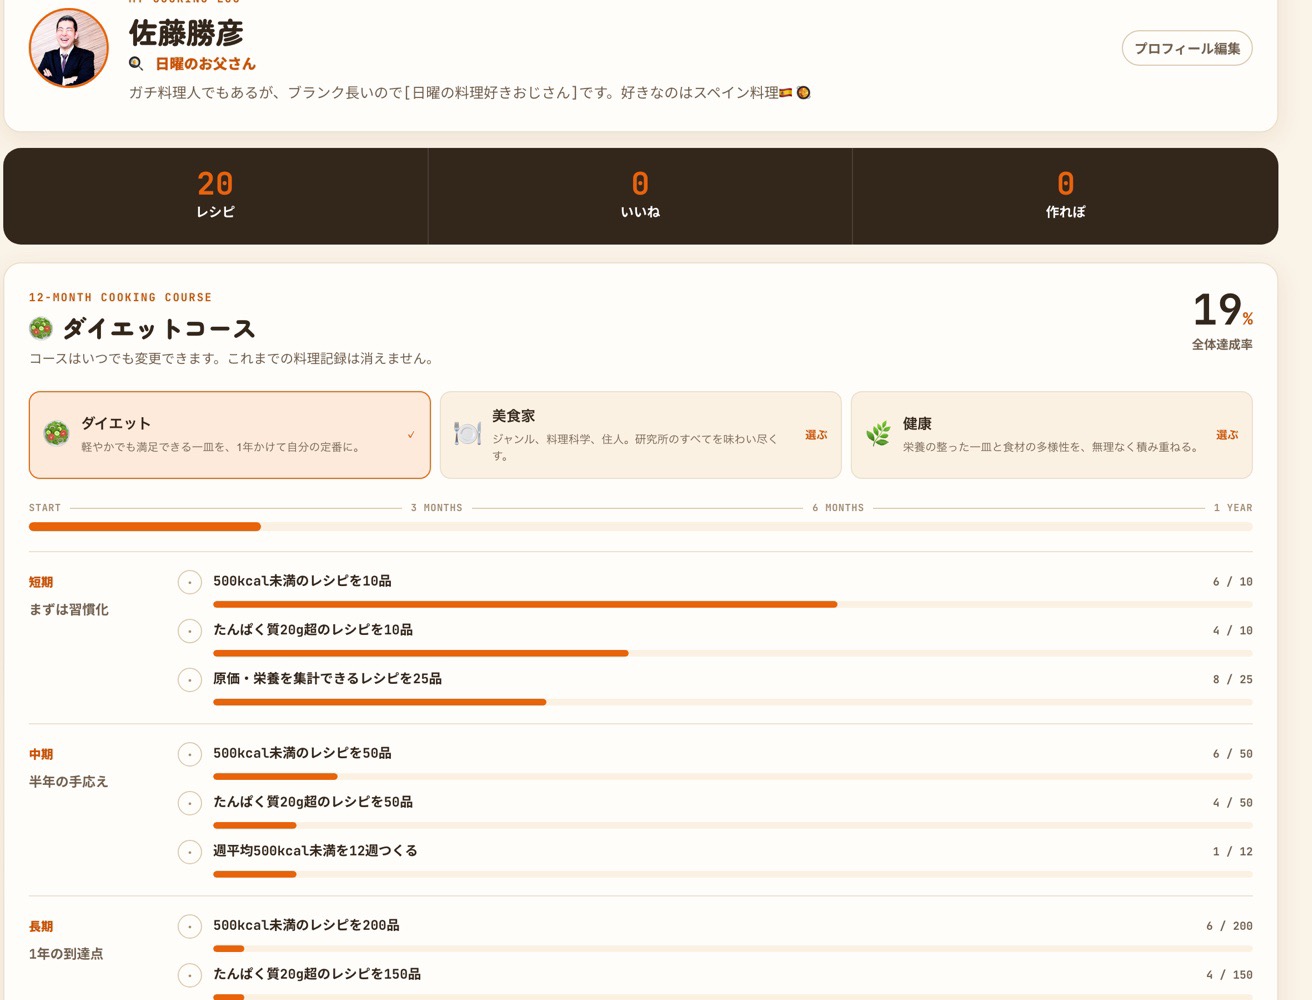Viewport: 1312px width, 1000px height.
Task: Toggle circle for たんぱく質20g超のレシピを50品
Action: click(190, 803)
